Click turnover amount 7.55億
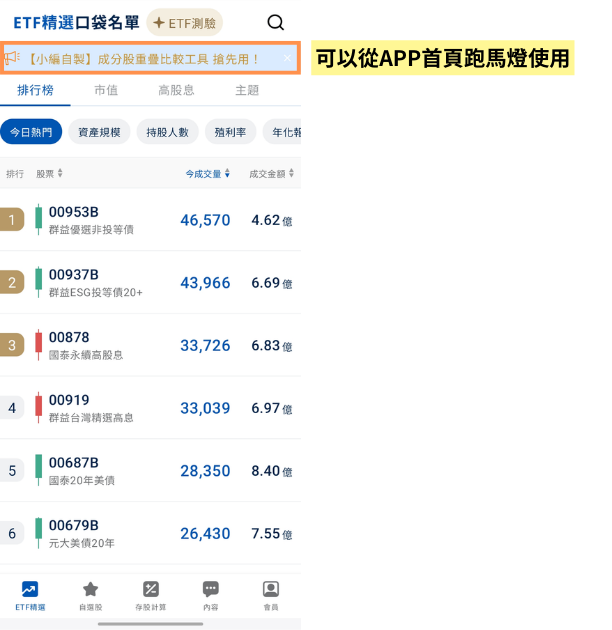 [x=272, y=534]
